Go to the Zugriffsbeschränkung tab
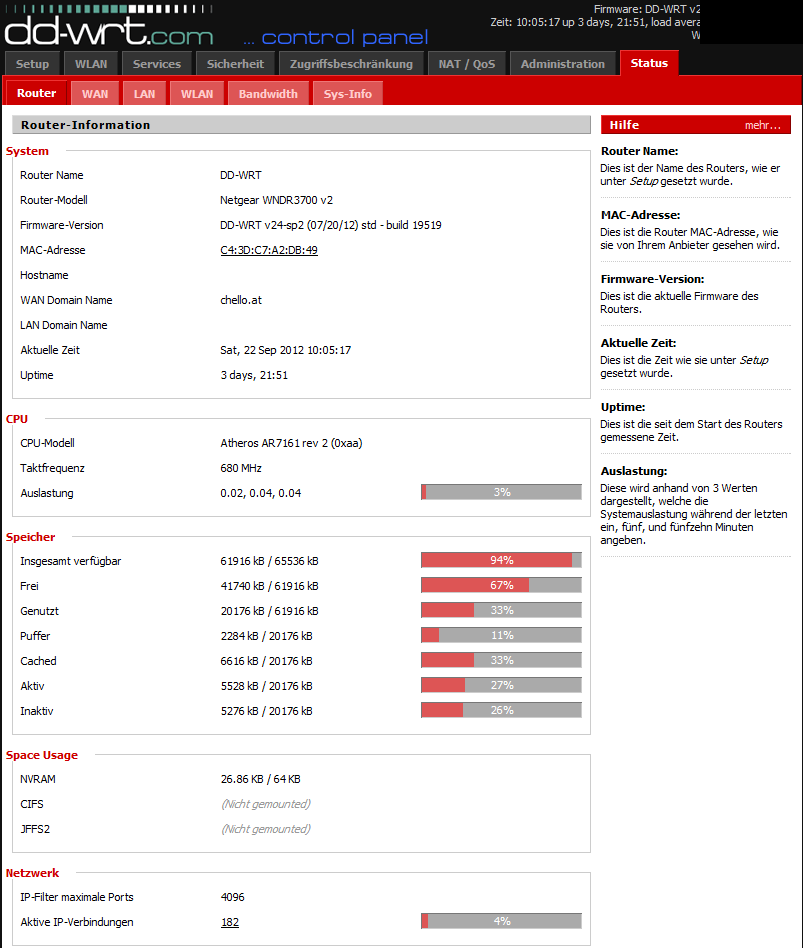803x948 pixels. [351, 63]
